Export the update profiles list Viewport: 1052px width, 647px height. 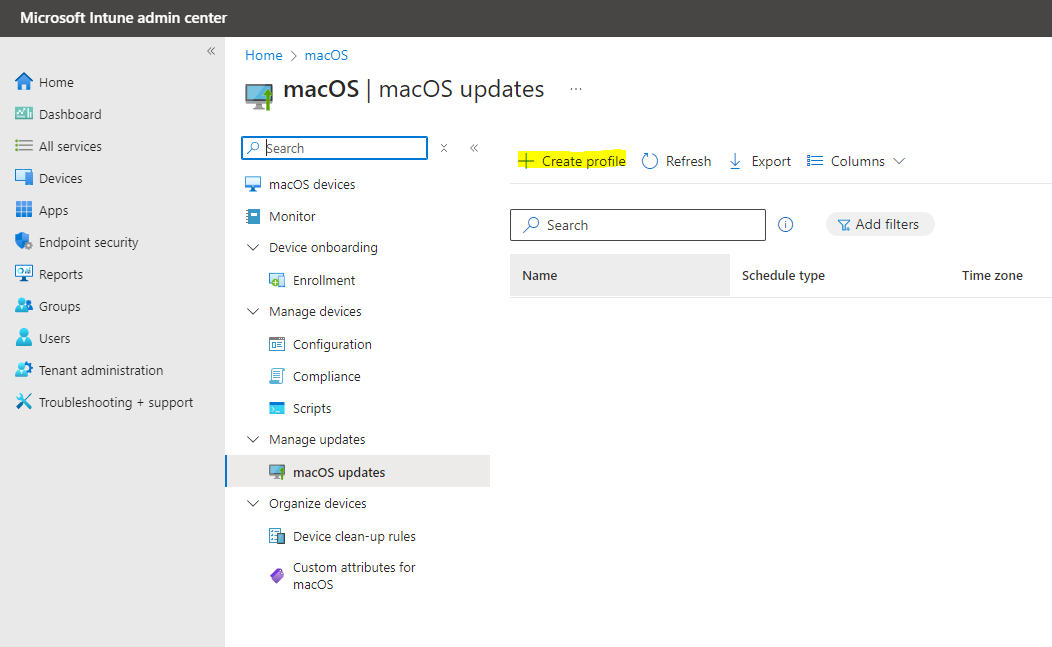coord(759,161)
